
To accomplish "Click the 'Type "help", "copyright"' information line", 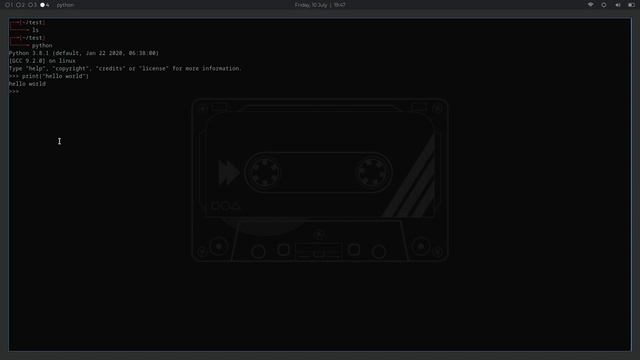I will [125, 68].
